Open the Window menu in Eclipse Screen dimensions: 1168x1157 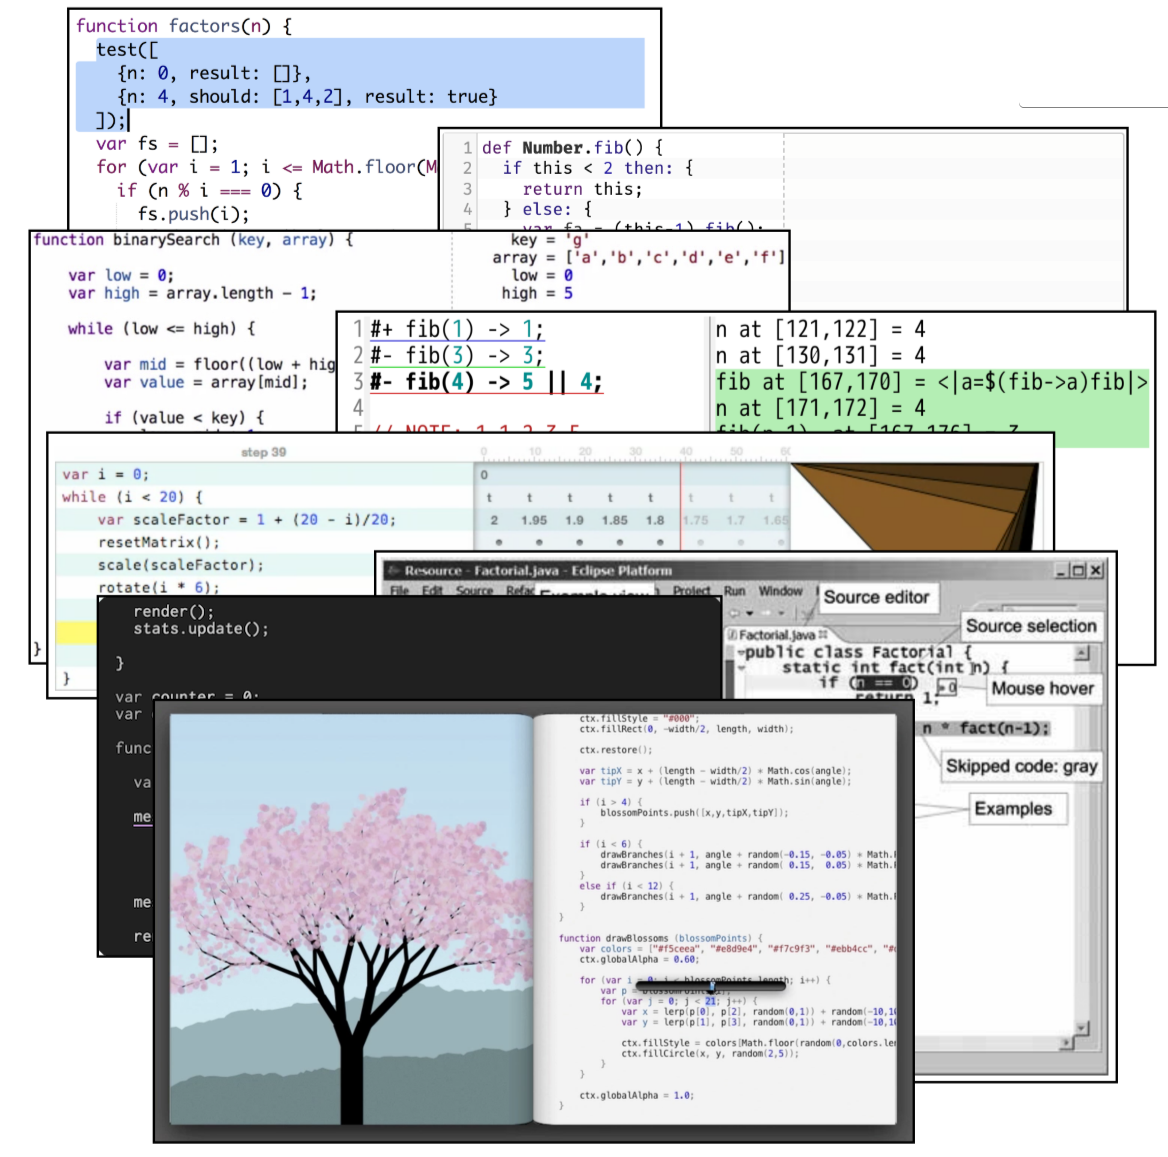click(x=780, y=591)
